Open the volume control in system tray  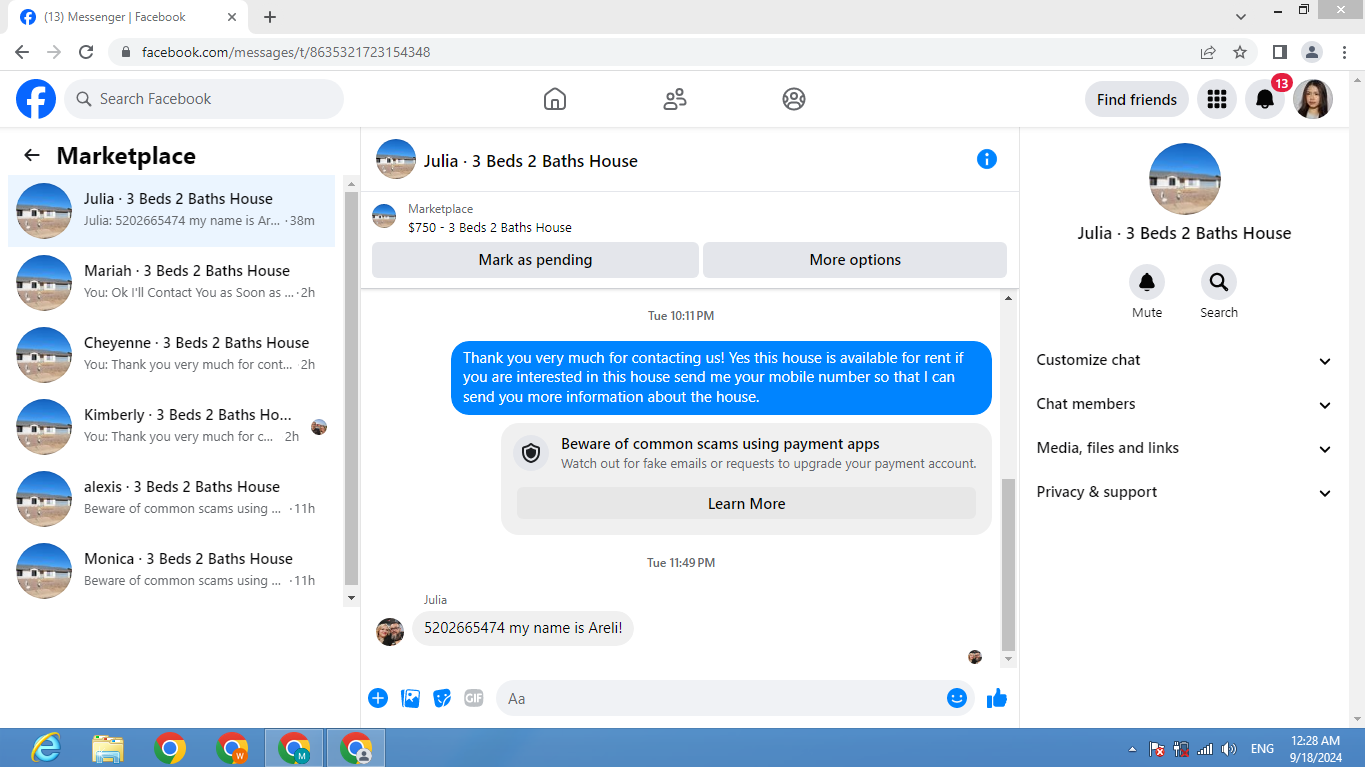tap(1229, 749)
